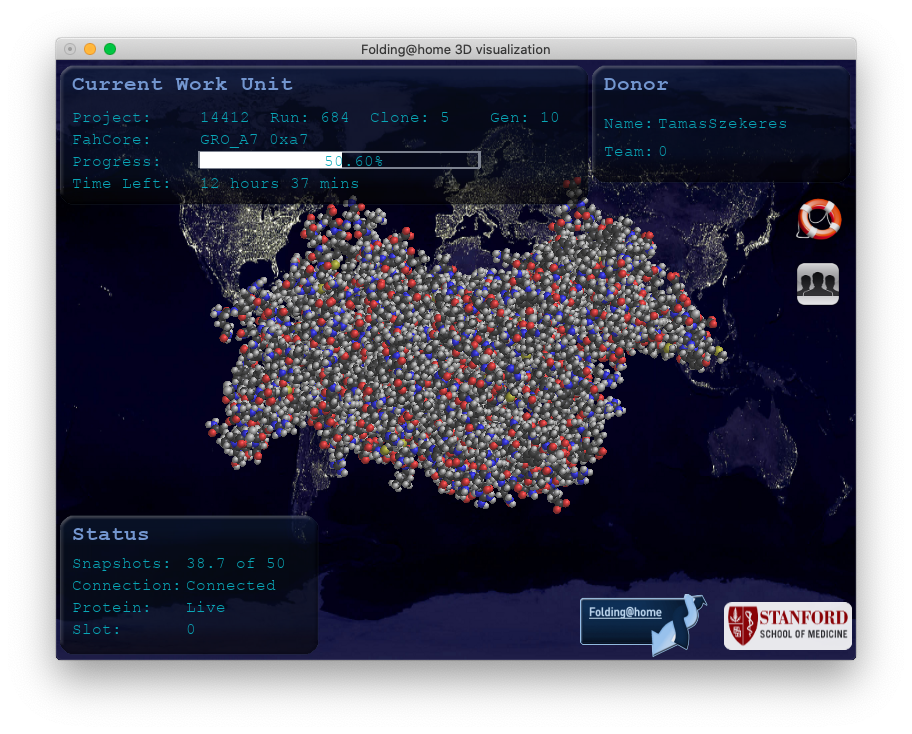Click snapshots value '38.7 of 50'
912x734 pixels.
[x=236, y=564]
